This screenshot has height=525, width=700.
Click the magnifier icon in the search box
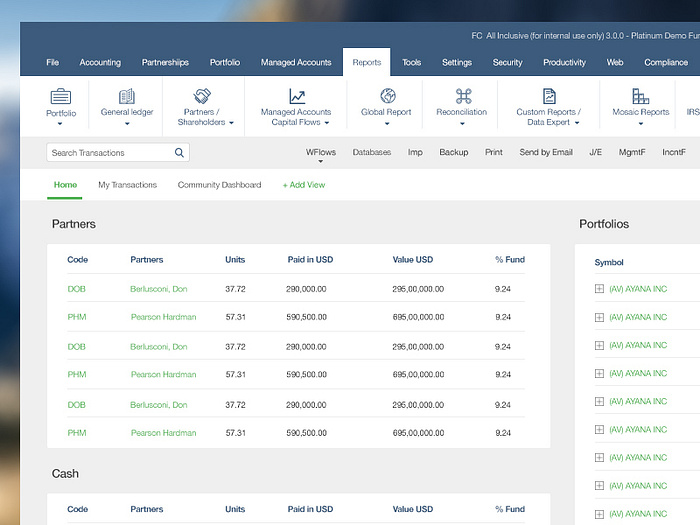coord(179,153)
